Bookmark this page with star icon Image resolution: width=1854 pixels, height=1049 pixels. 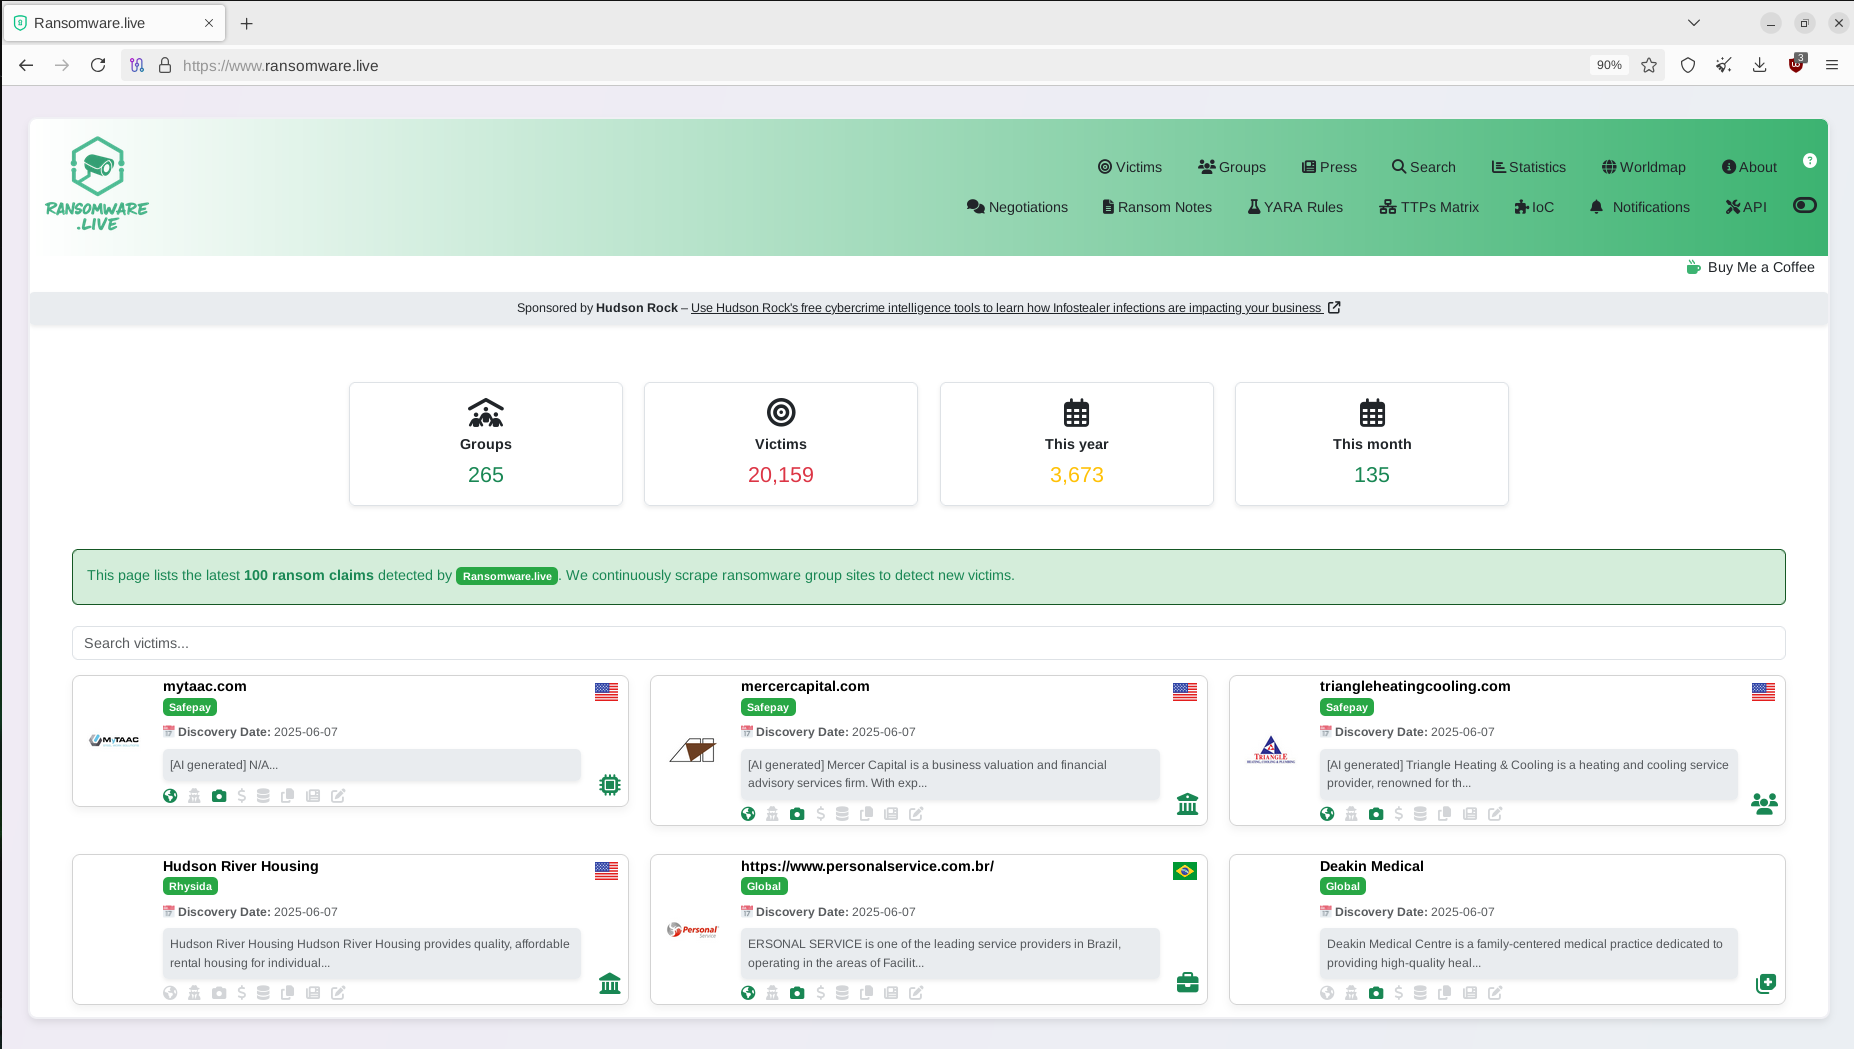(x=1649, y=65)
